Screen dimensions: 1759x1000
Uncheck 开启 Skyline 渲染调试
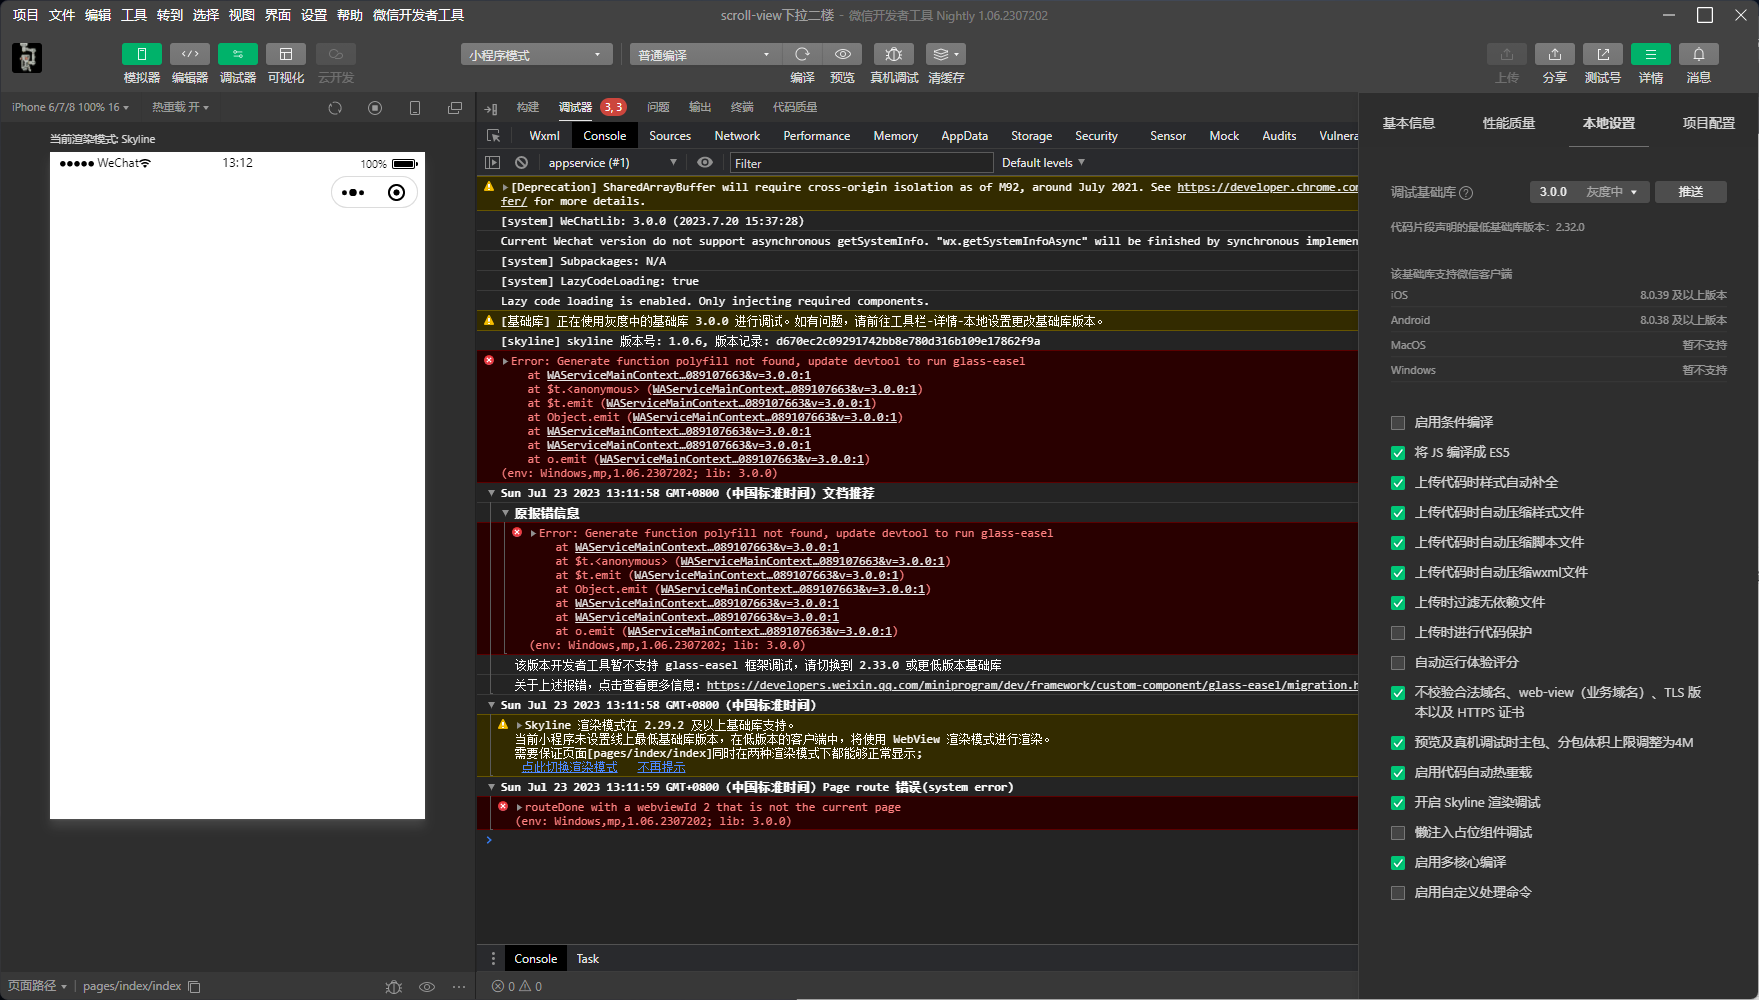click(x=1398, y=803)
